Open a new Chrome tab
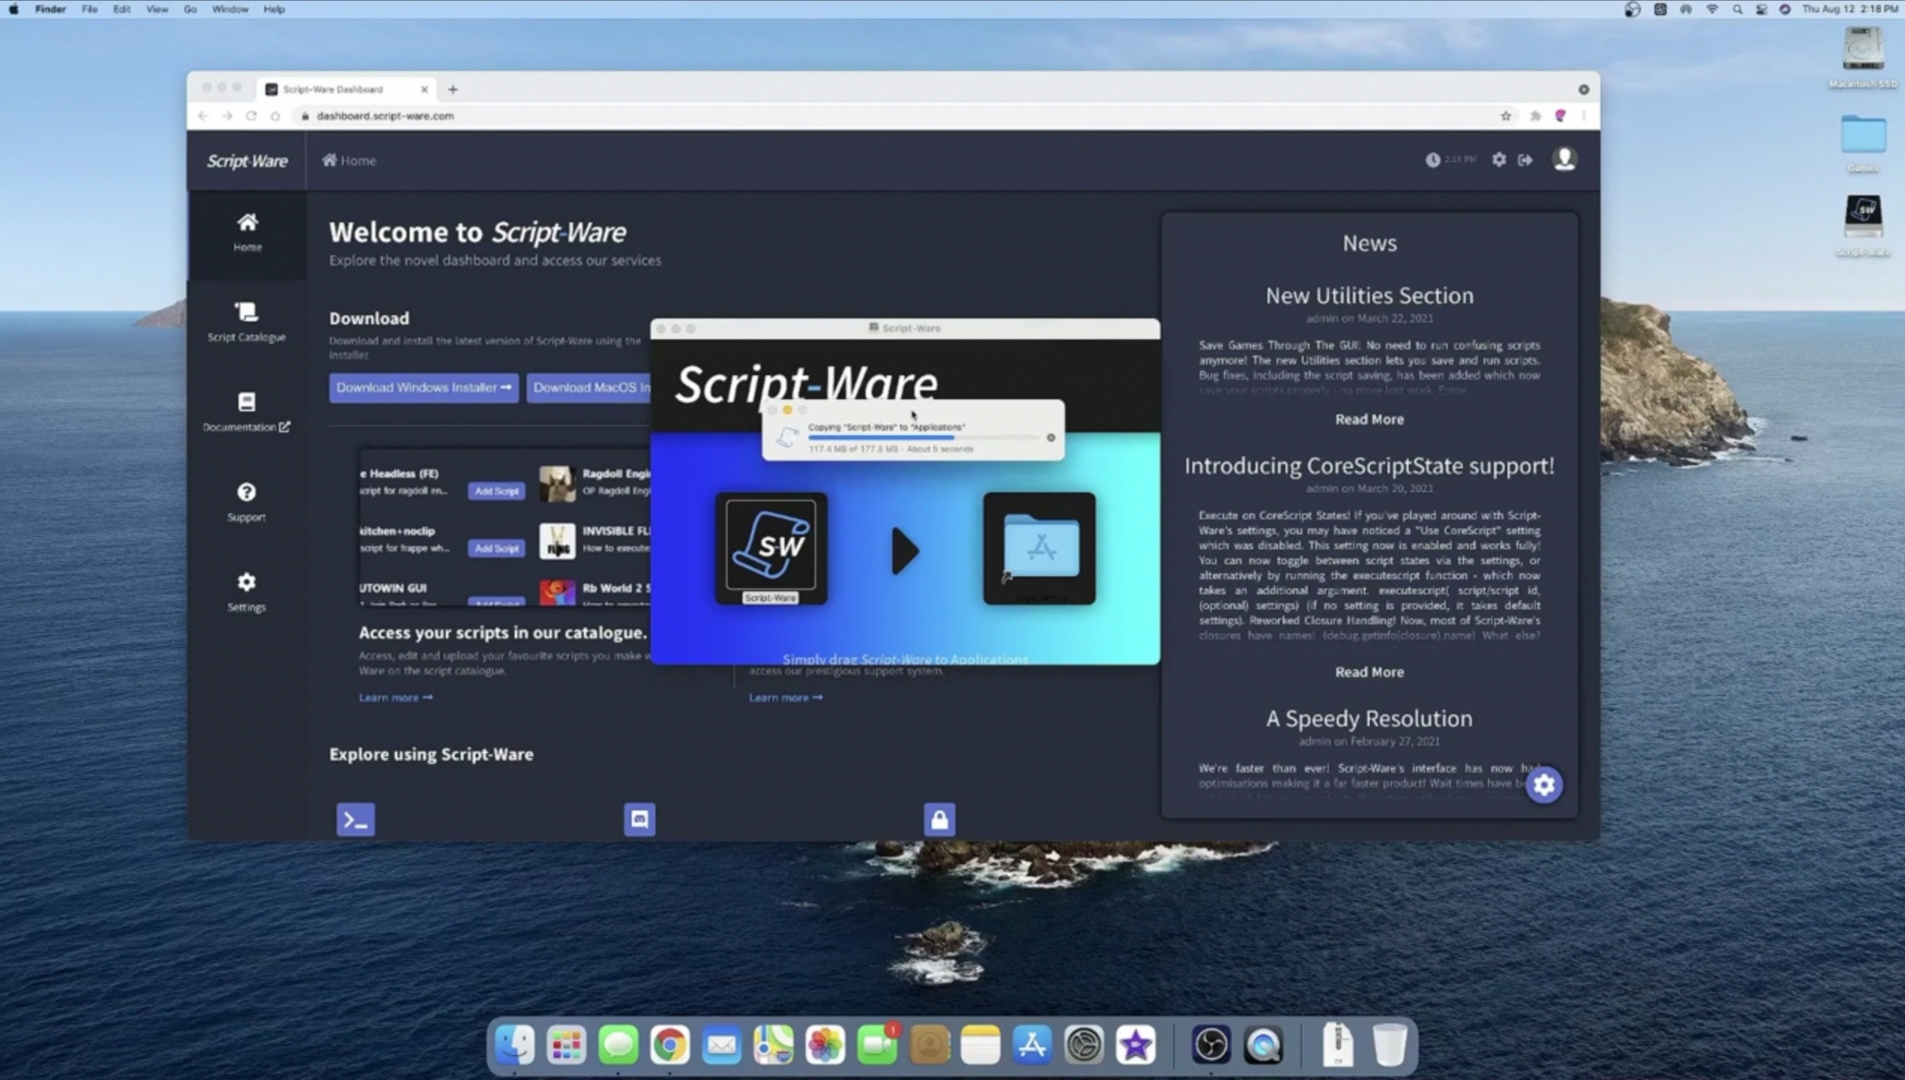 453,89
